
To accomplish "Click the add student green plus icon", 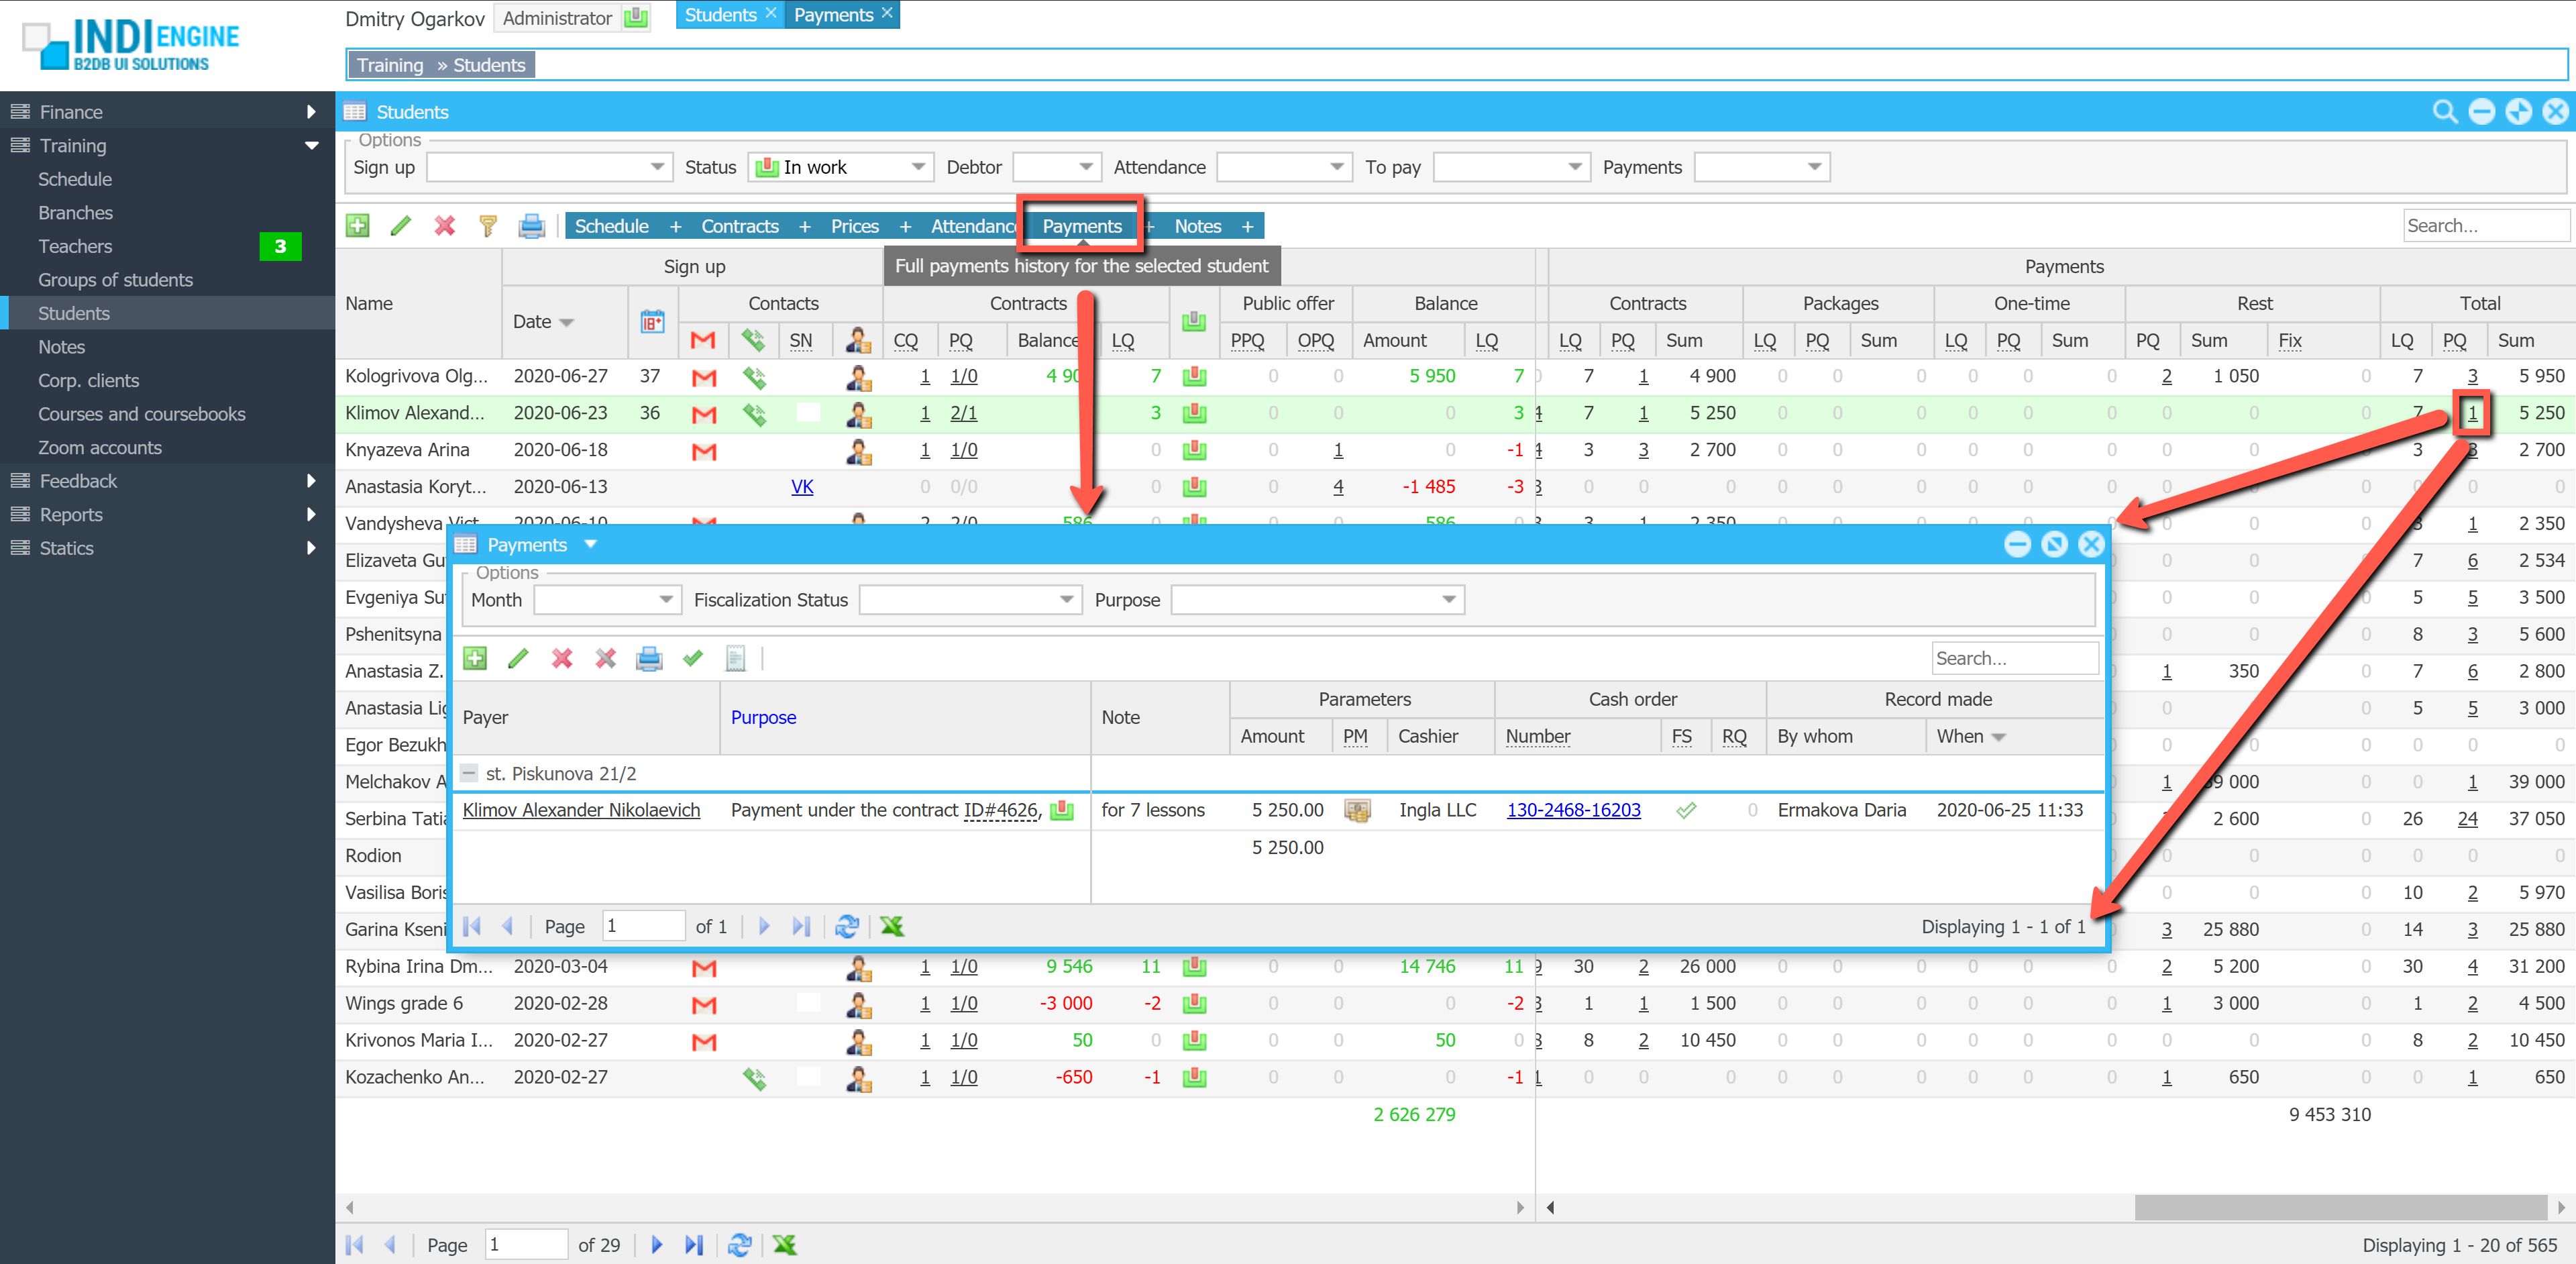I will tap(357, 226).
